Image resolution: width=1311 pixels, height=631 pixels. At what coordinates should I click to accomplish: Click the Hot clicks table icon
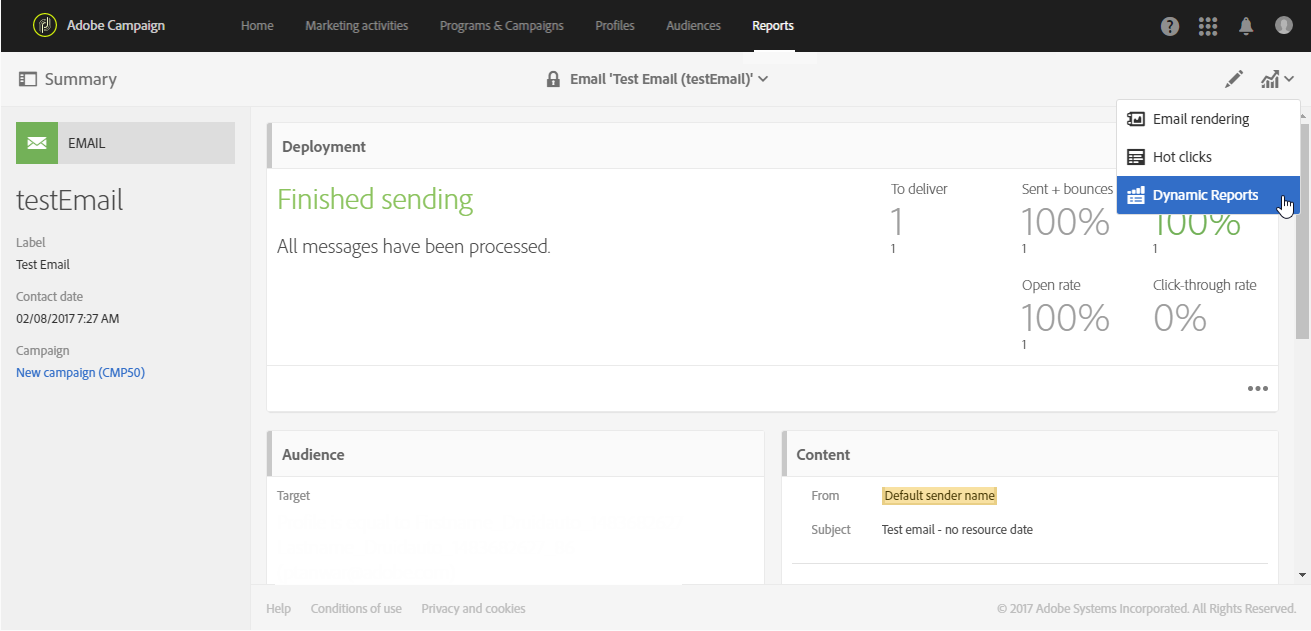(1135, 157)
